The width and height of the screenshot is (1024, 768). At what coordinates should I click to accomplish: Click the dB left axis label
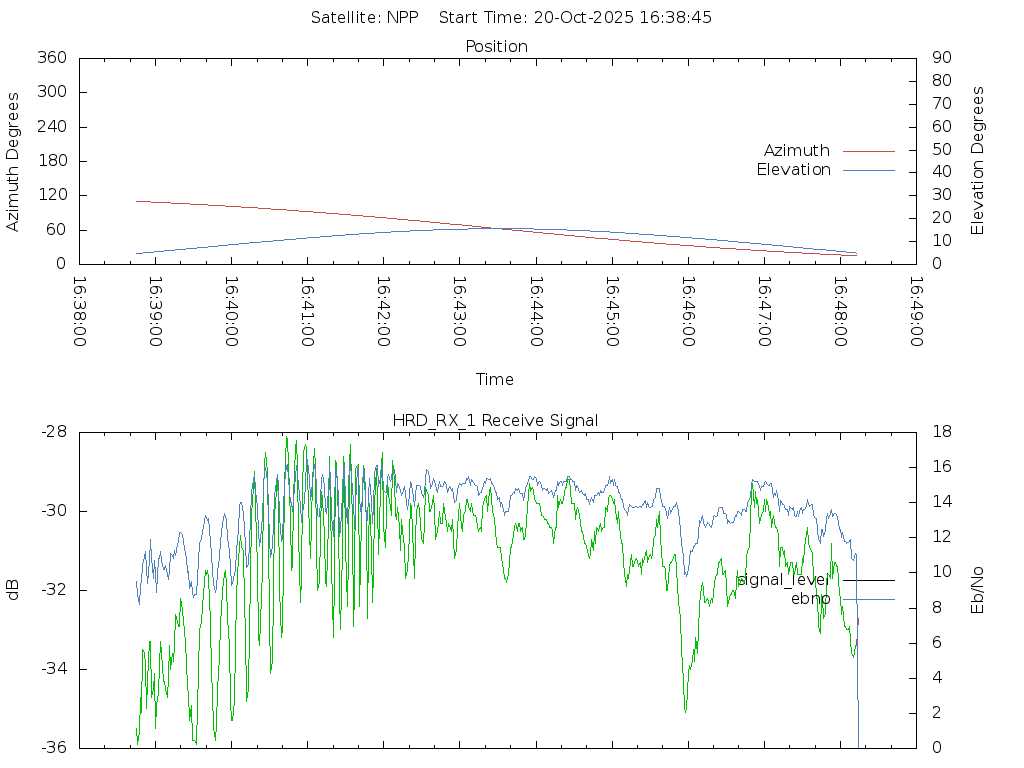pos(13,590)
